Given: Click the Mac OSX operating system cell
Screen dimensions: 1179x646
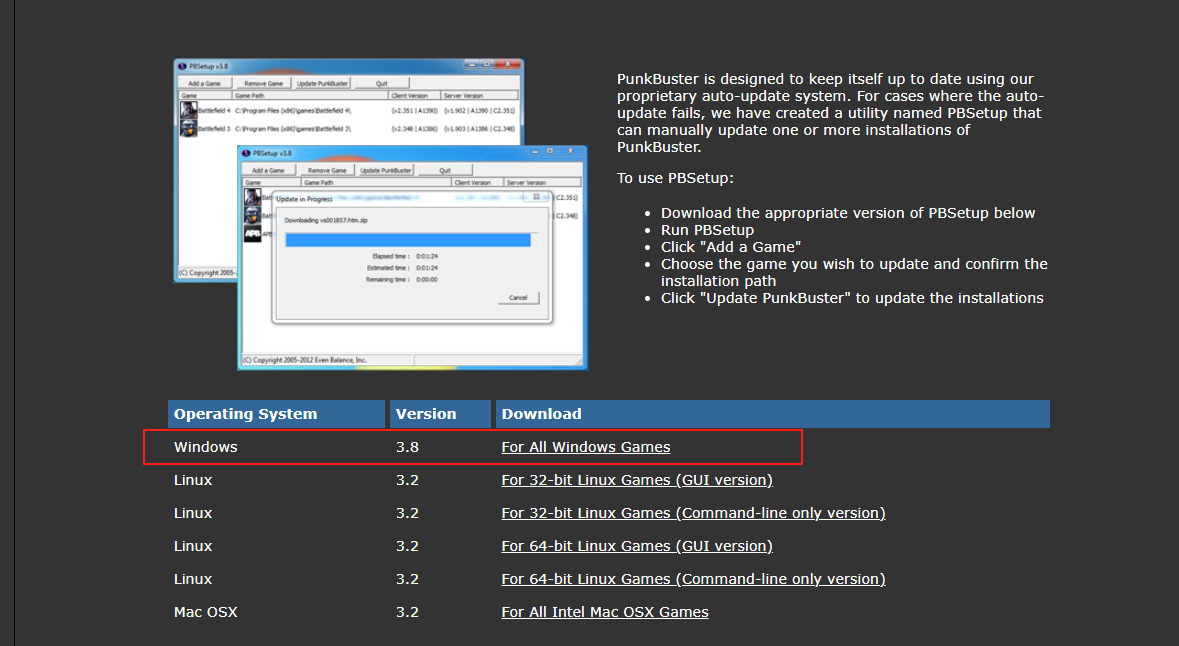Looking at the screenshot, I should click(205, 612).
